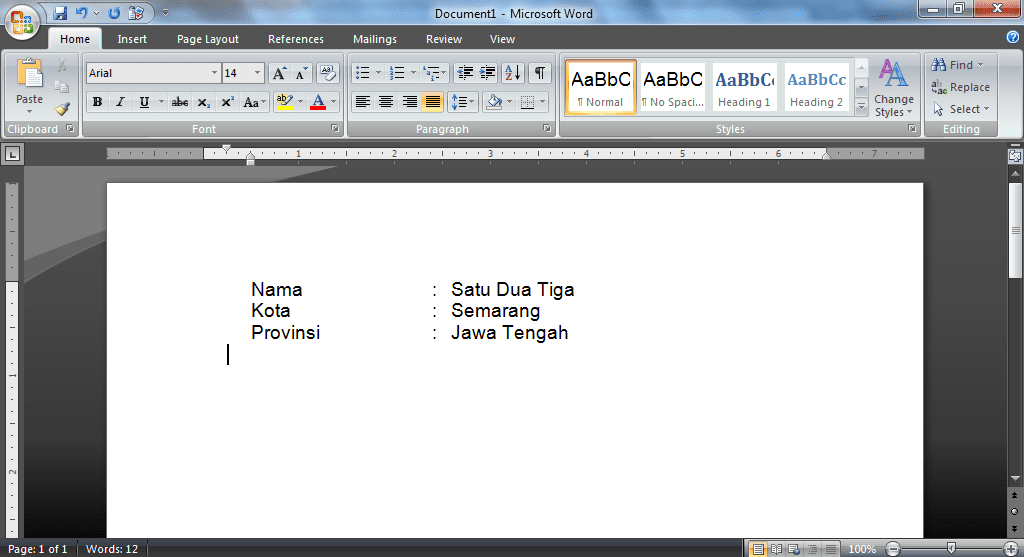Click the Format Painter brush icon
This screenshot has width=1024, height=557.
click(62, 109)
